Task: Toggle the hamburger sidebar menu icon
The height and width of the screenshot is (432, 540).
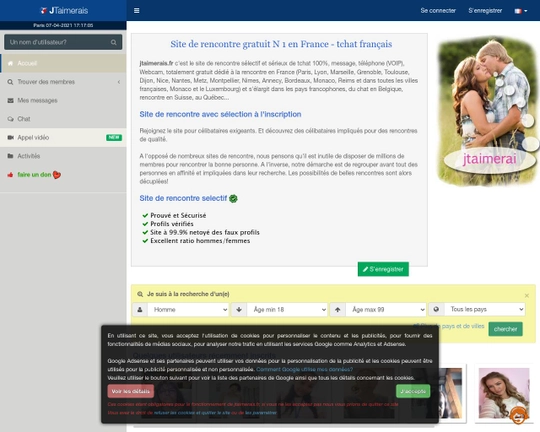Action: click(136, 11)
